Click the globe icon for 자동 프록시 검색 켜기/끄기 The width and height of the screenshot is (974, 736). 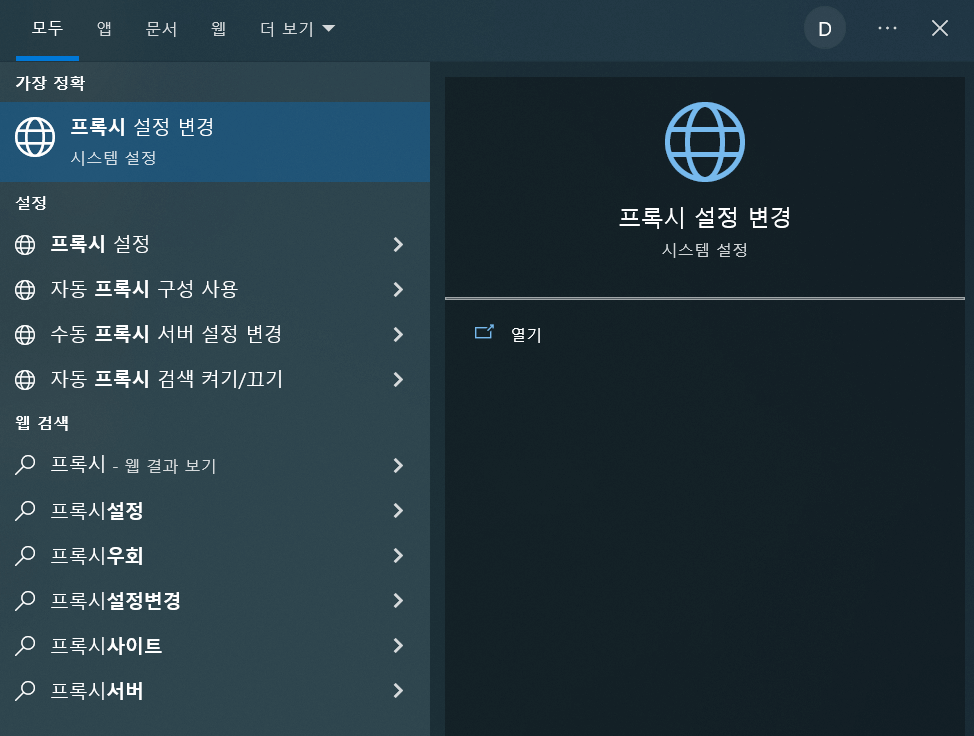pyautogui.click(x=25, y=379)
